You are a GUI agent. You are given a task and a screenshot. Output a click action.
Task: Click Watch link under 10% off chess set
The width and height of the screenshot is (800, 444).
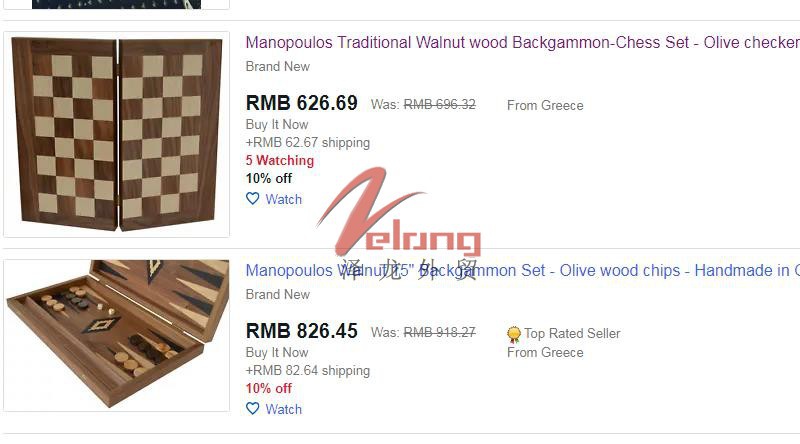click(284, 199)
